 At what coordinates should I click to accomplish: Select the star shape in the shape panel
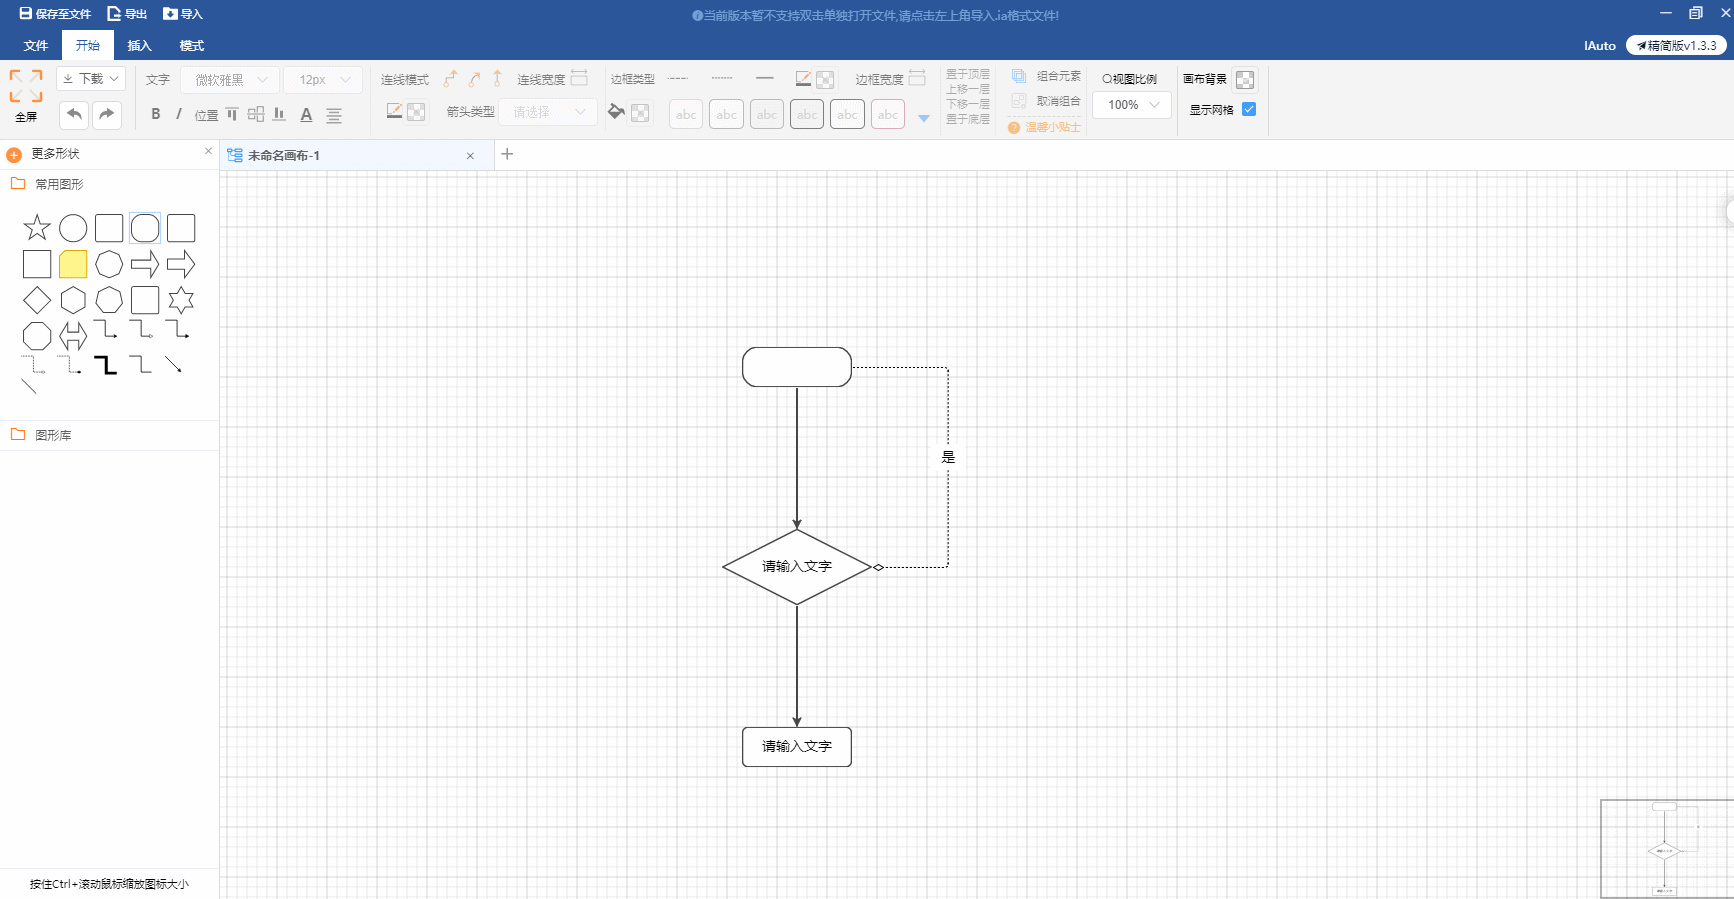click(37, 228)
